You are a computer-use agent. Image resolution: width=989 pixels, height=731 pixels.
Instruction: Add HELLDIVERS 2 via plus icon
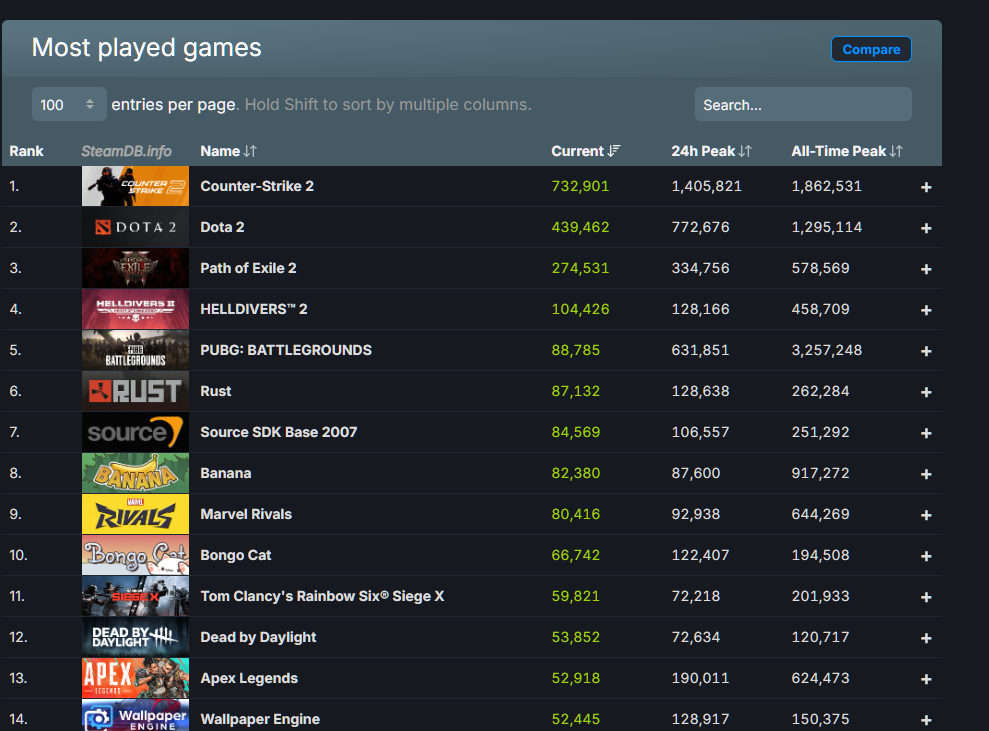[926, 310]
